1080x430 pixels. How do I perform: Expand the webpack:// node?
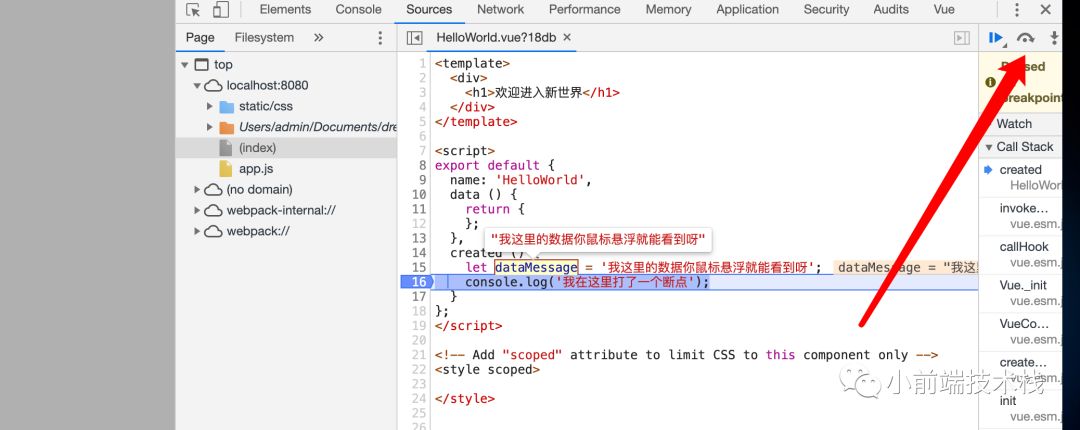[x=197, y=231]
